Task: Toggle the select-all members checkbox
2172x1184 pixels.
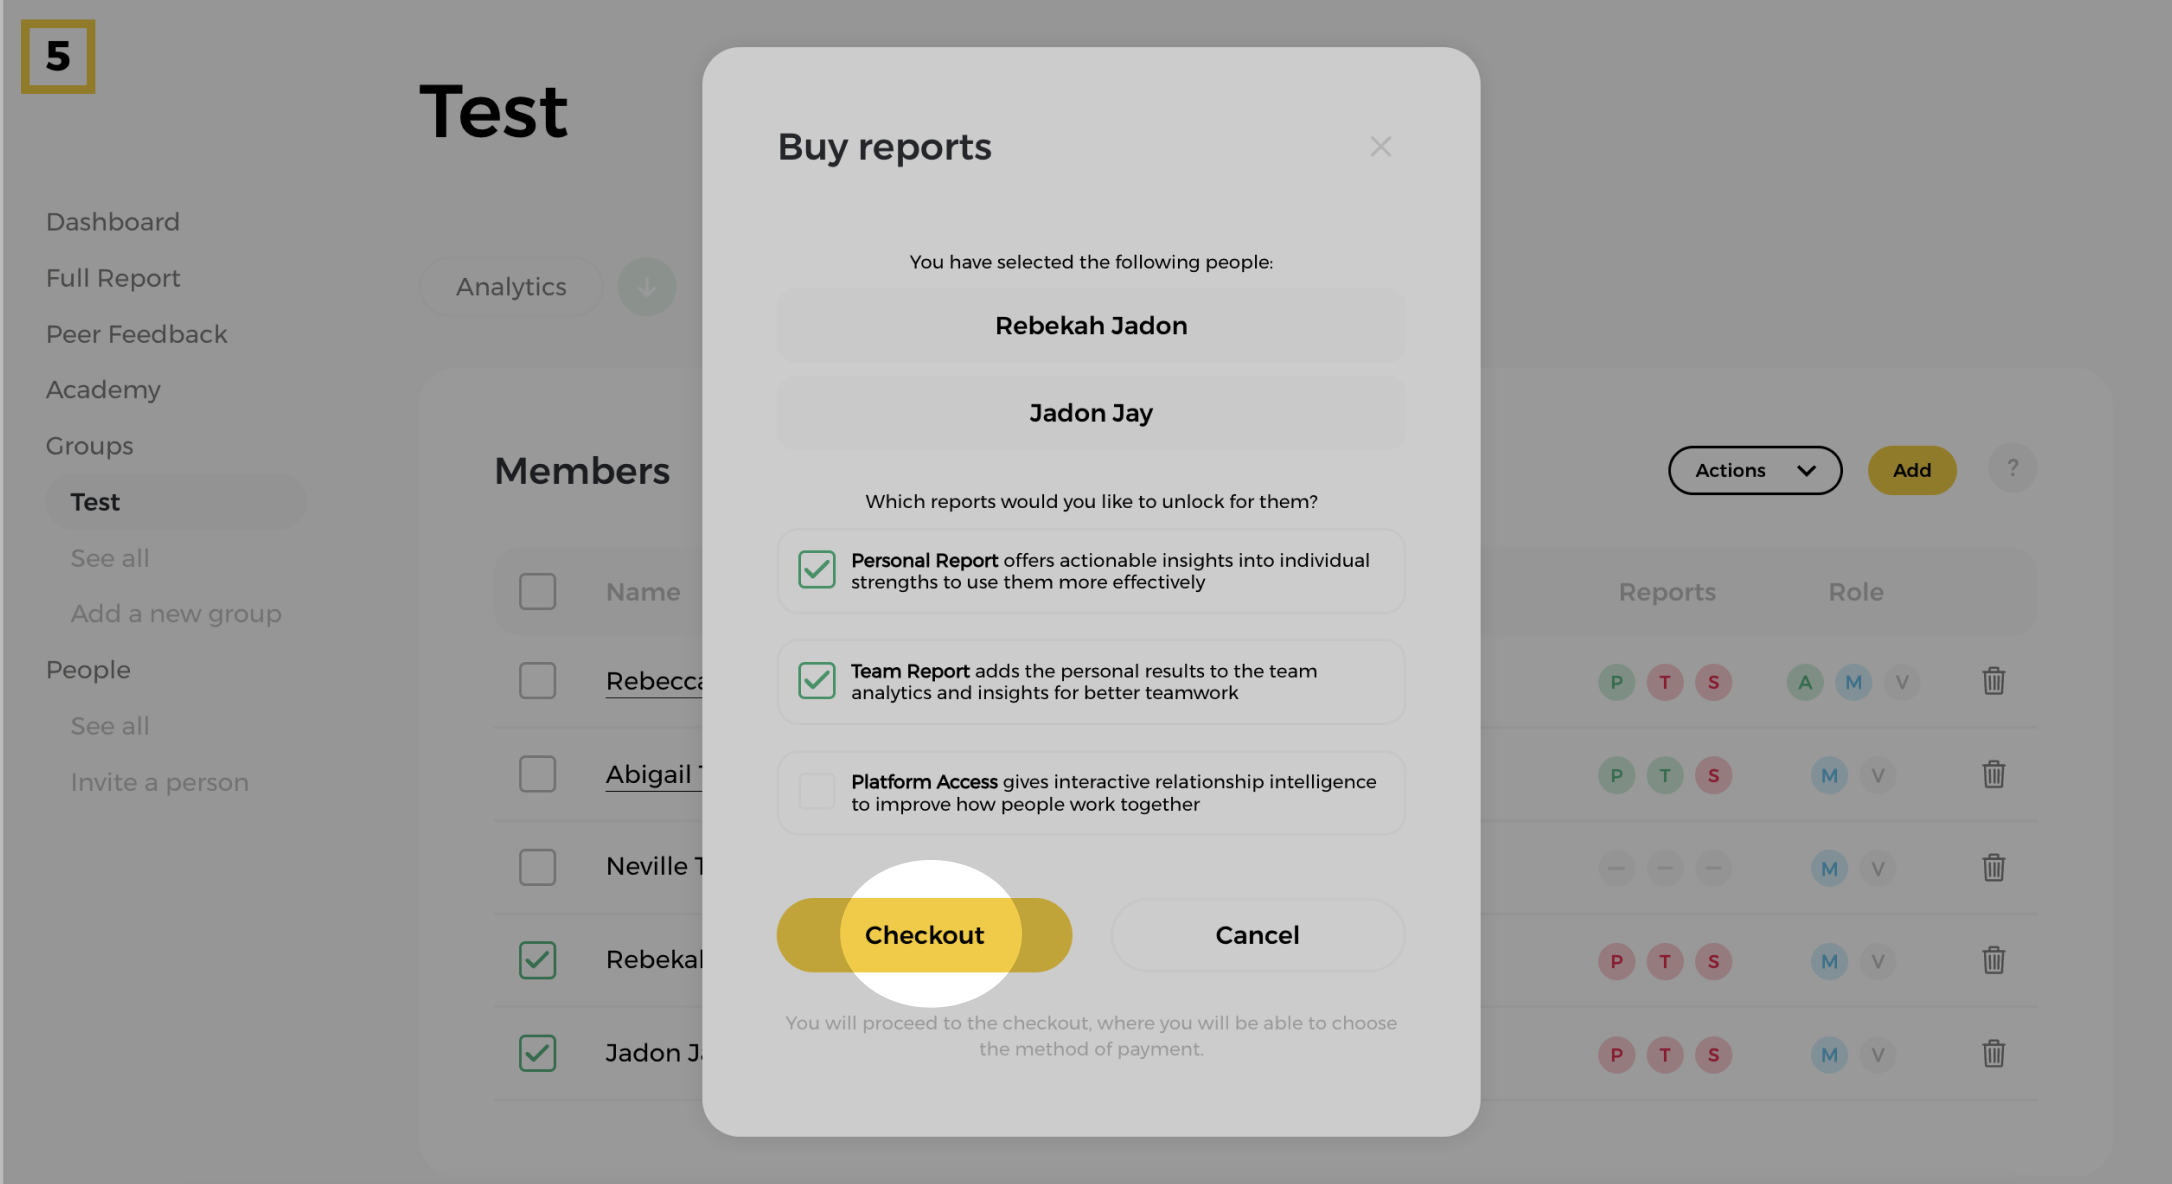Action: [x=538, y=591]
